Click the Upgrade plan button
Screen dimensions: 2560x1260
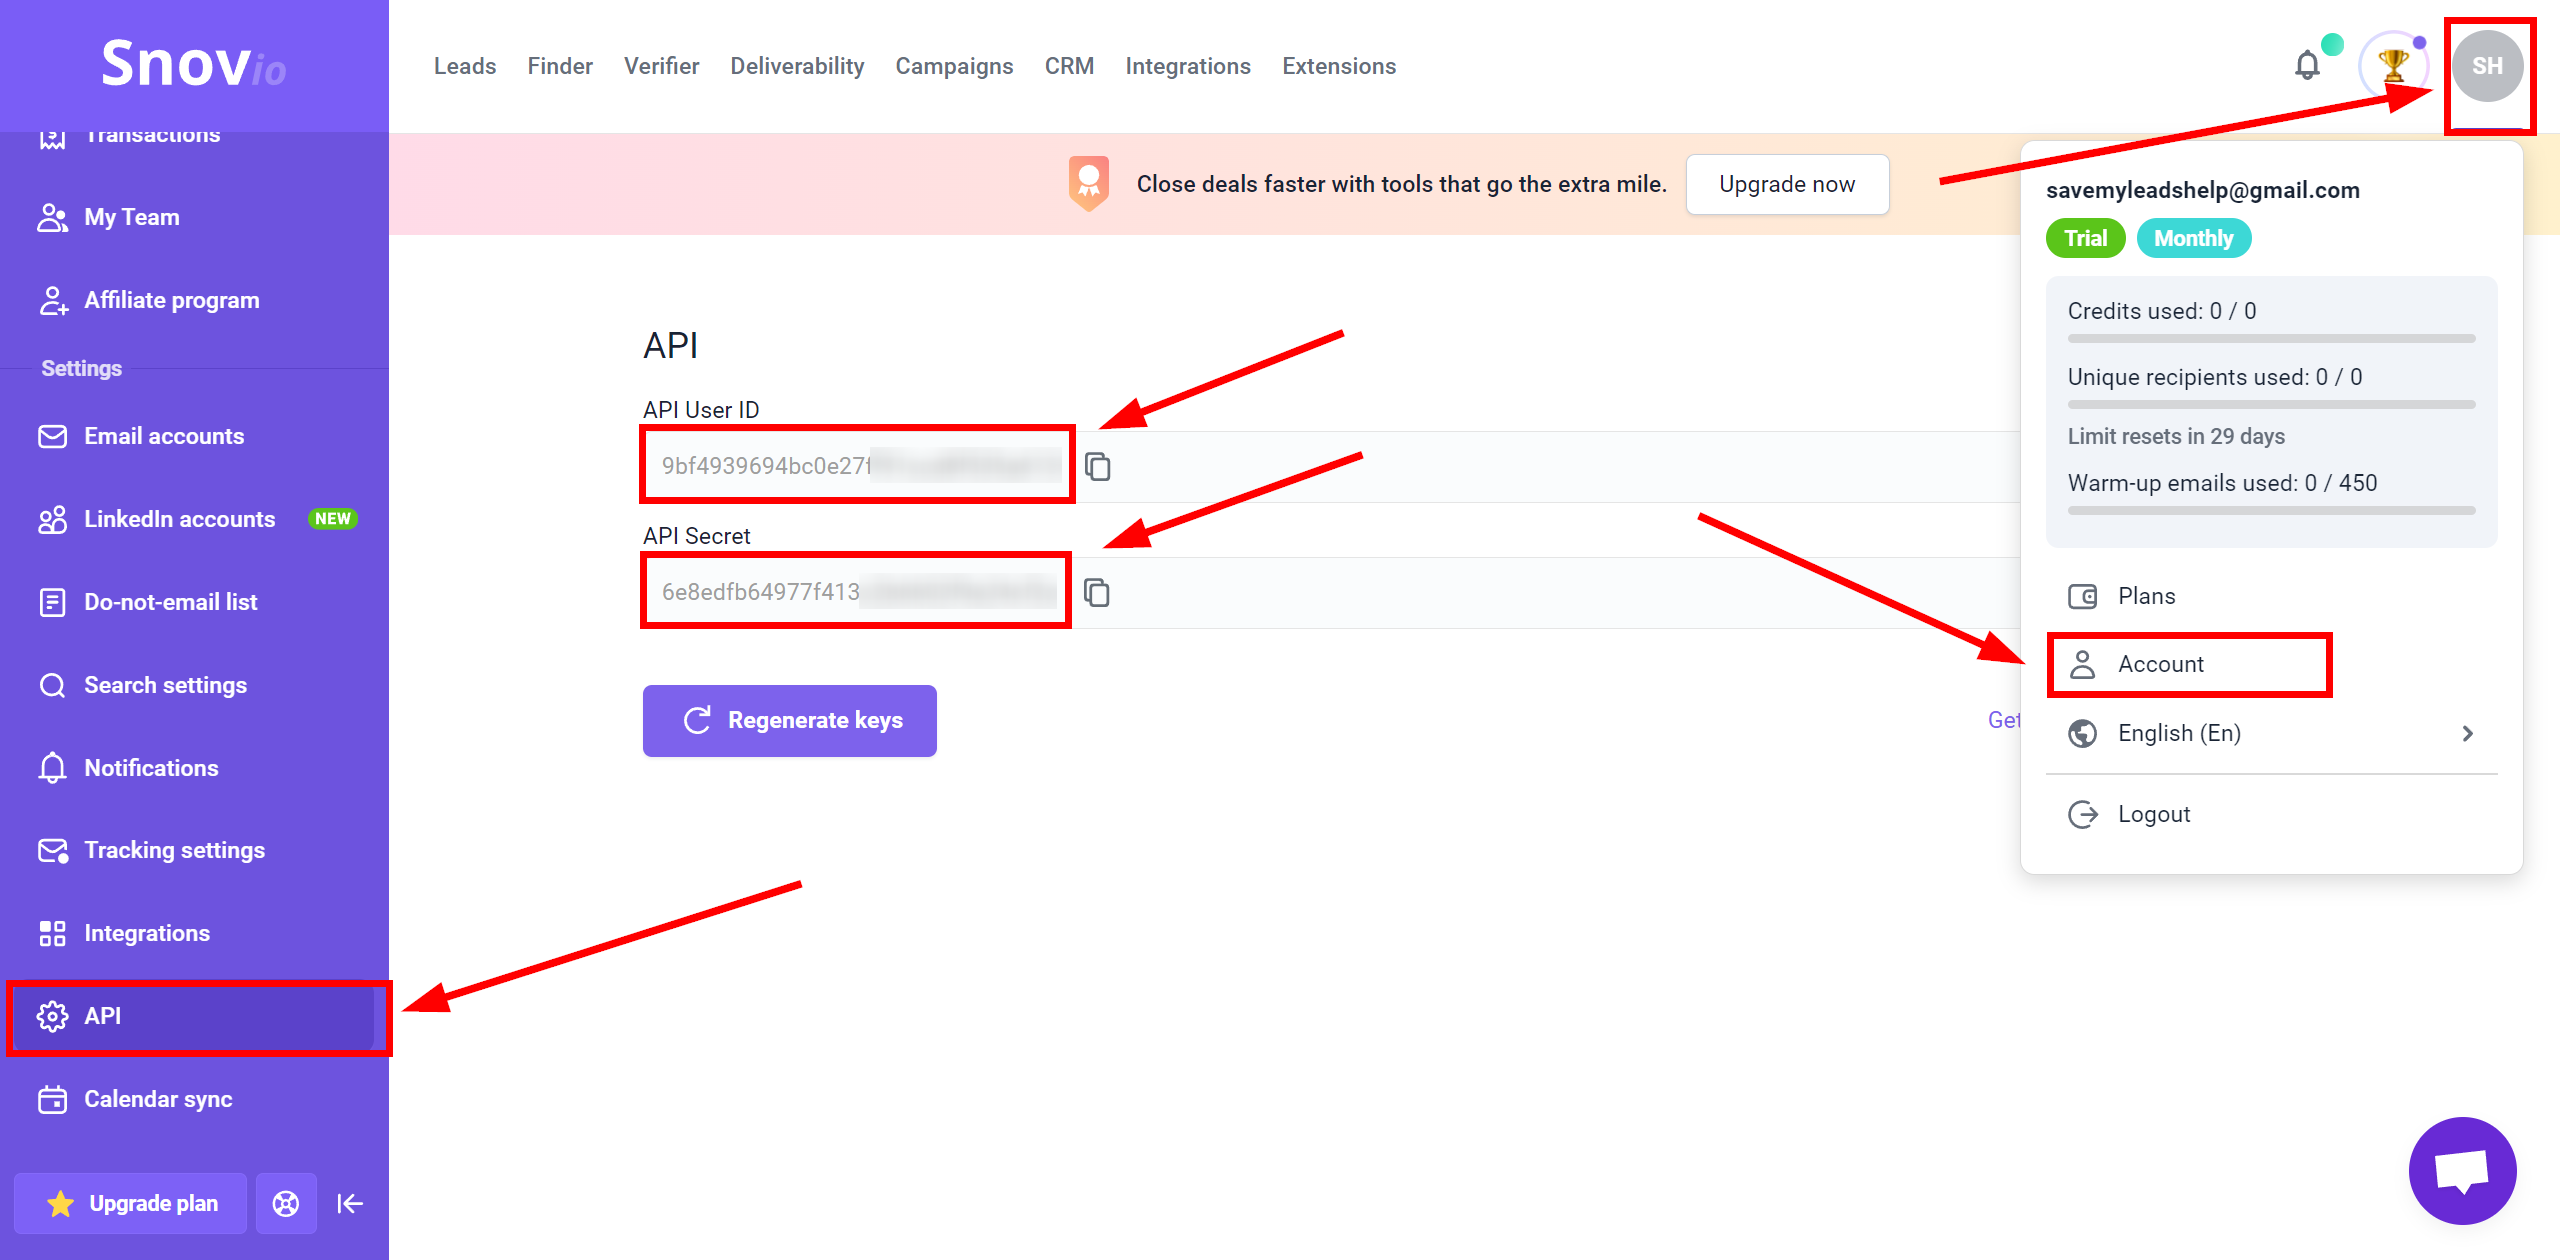pos(131,1204)
